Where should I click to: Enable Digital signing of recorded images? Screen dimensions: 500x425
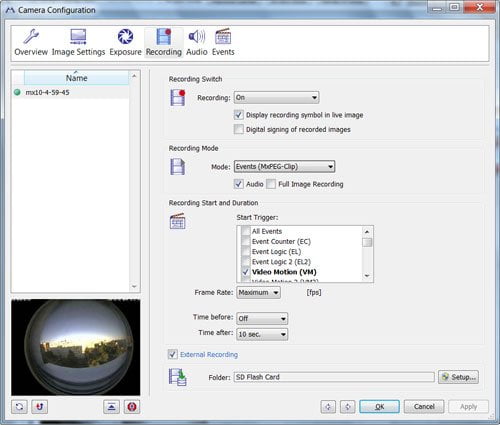(x=239, y=129)
